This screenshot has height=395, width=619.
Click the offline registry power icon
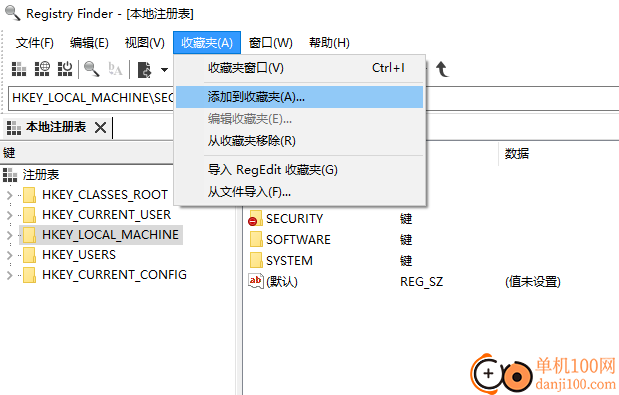(65, 69)
